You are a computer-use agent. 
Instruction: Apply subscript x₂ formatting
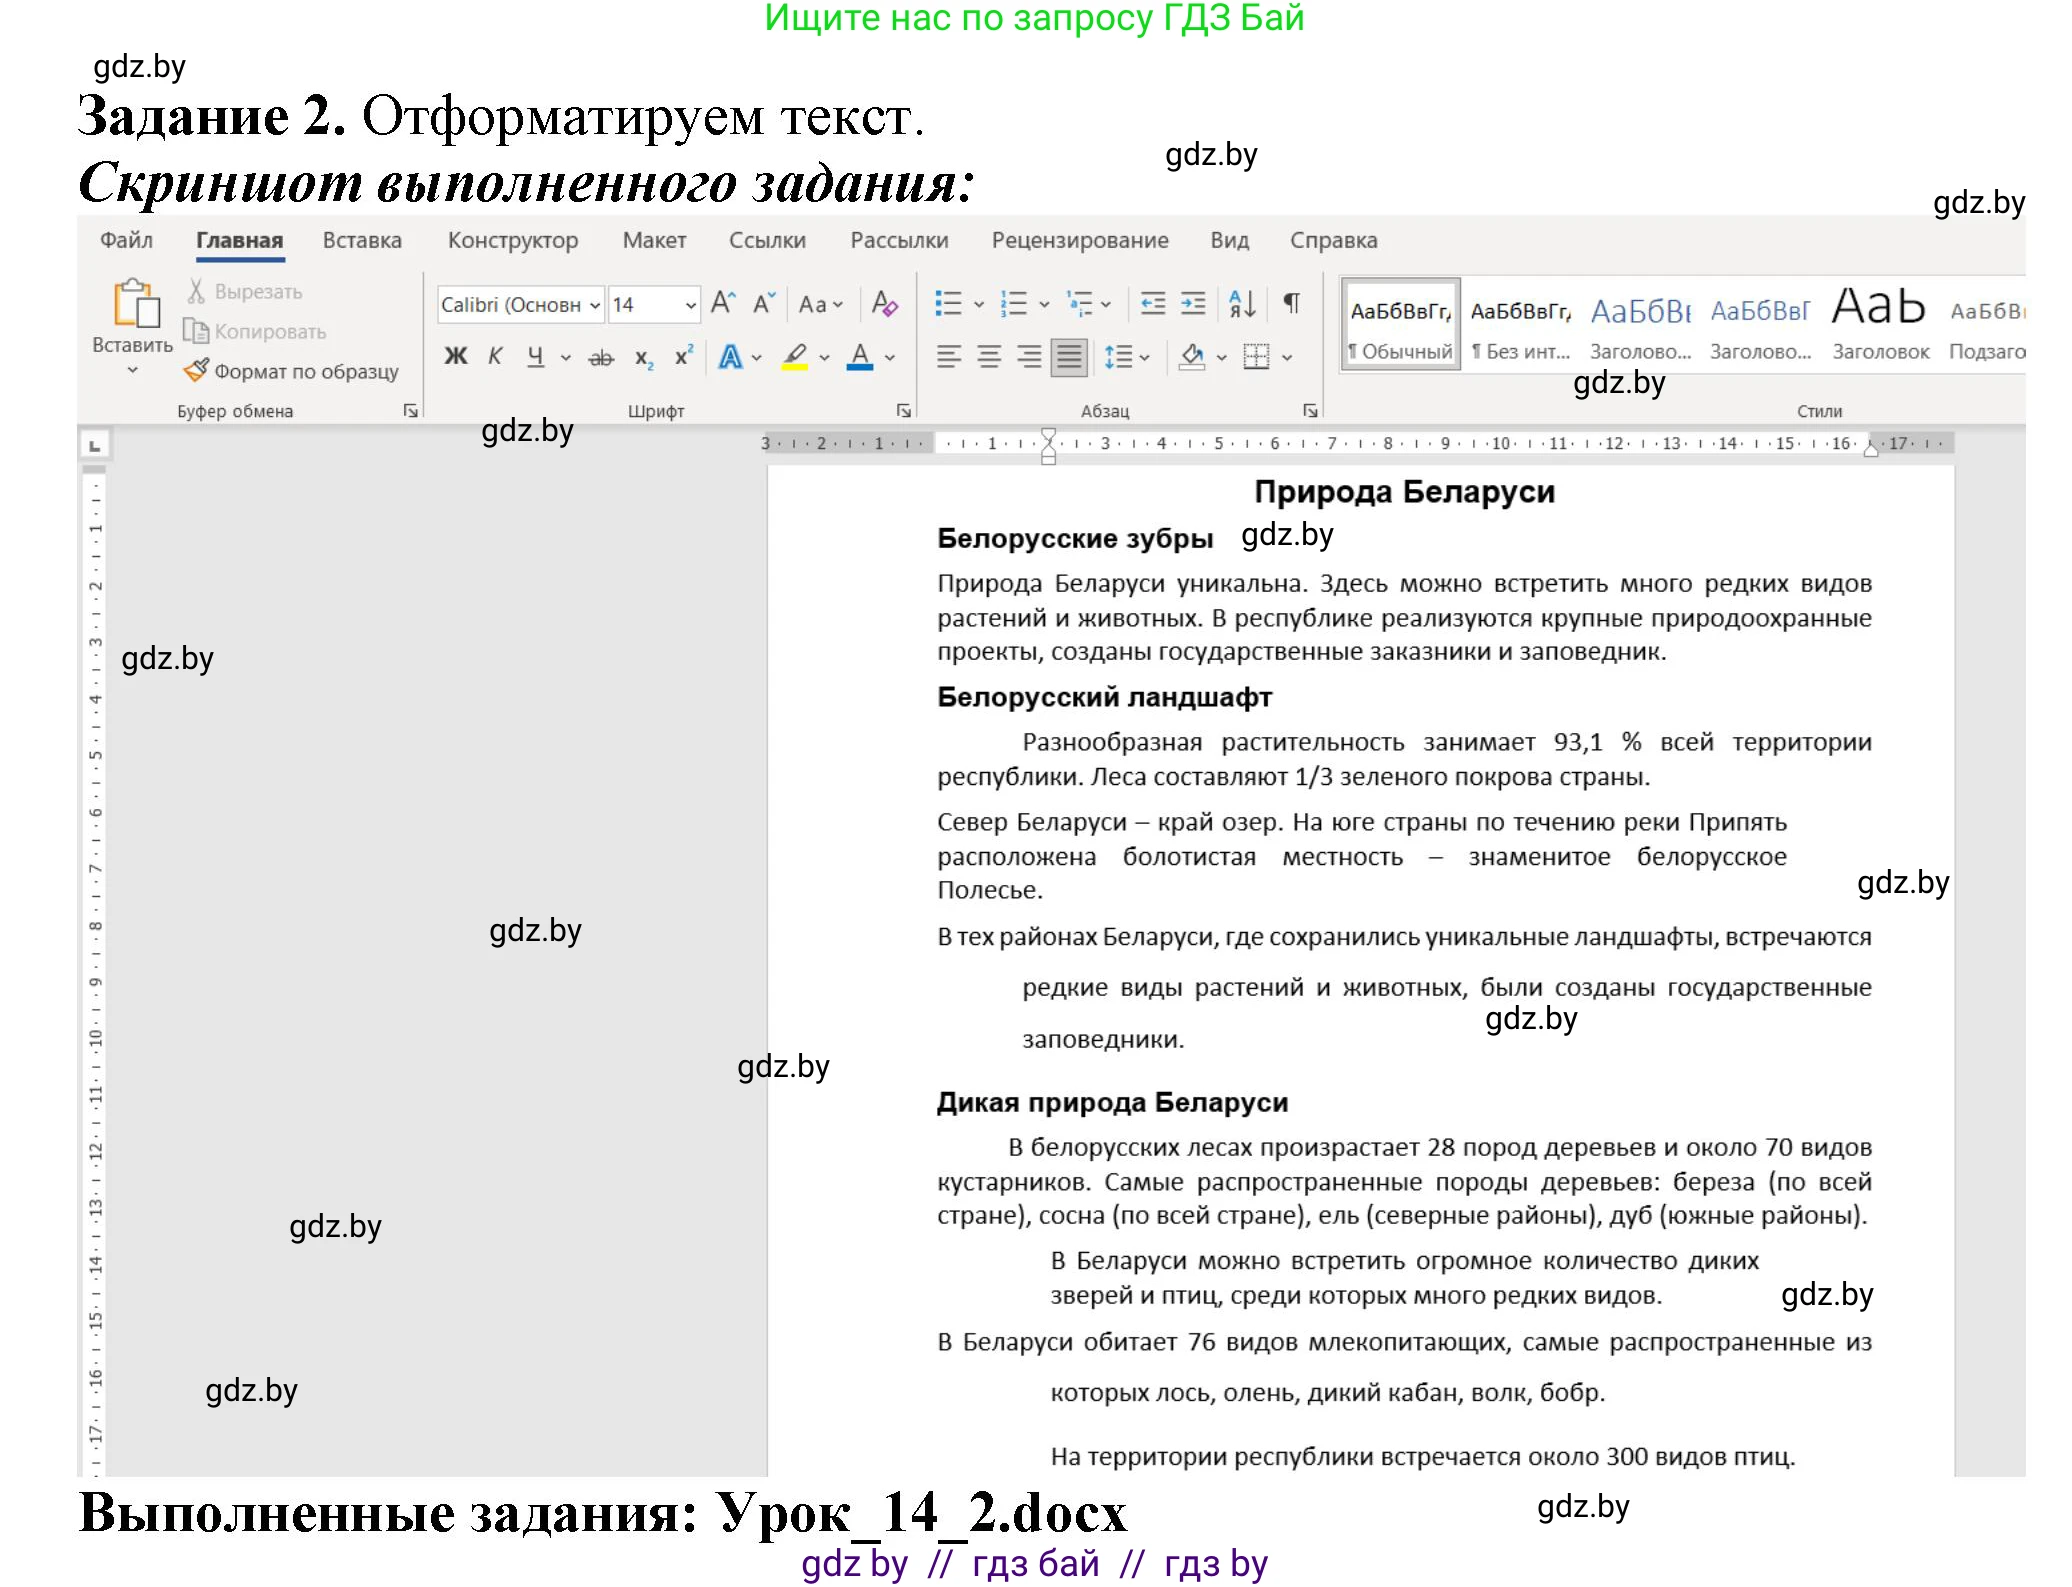pos(644,357)
